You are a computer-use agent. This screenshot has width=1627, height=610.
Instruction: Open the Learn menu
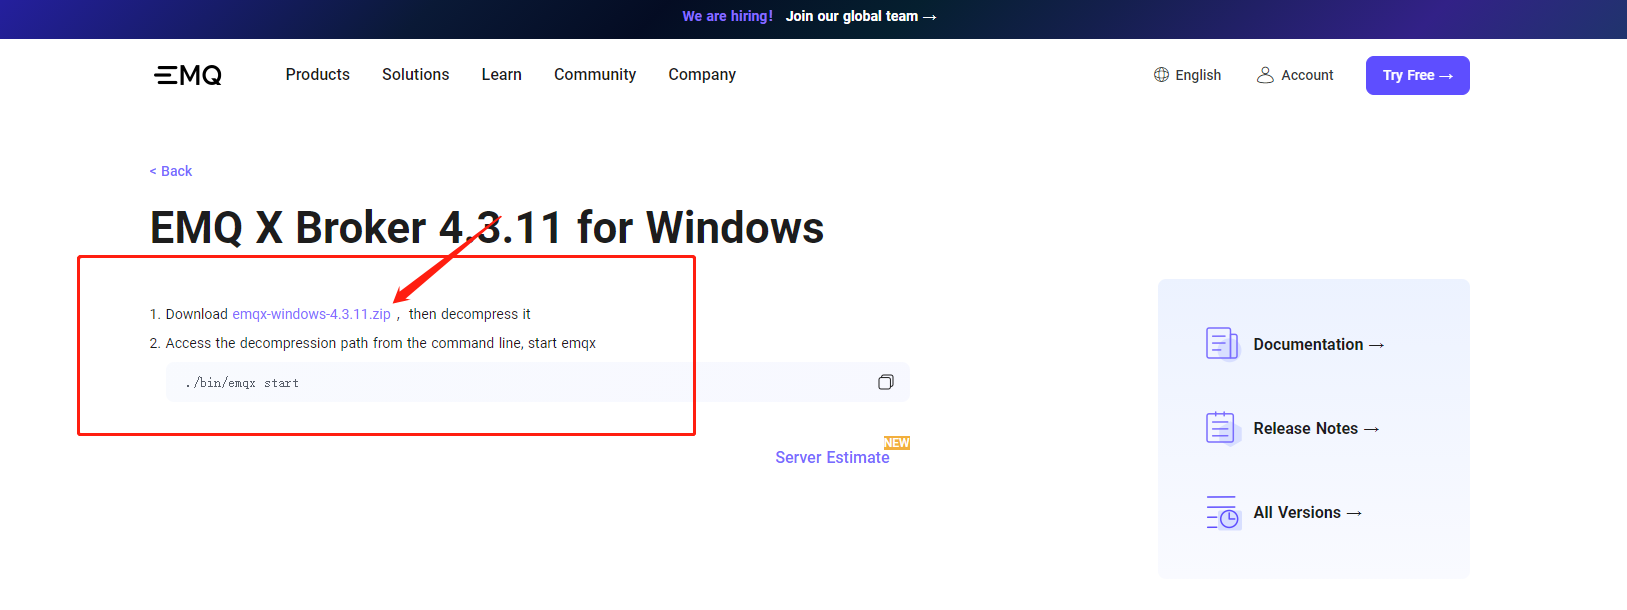click(x=502, y=75)
